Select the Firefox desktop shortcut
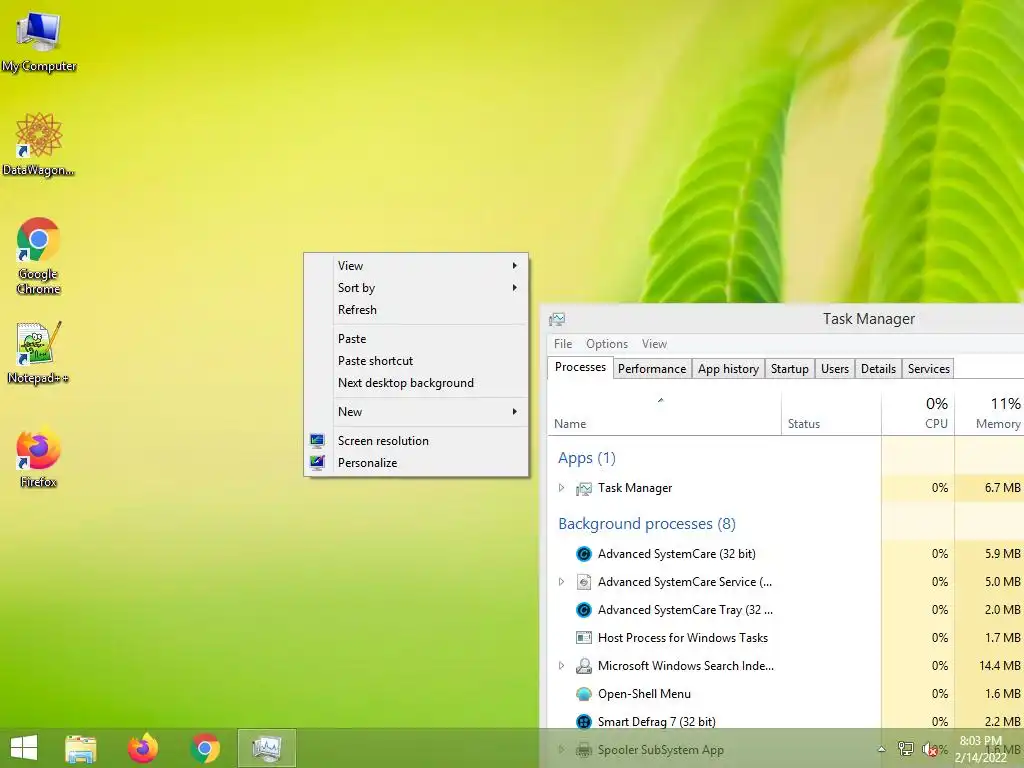1024x768 pixels. 39,458
